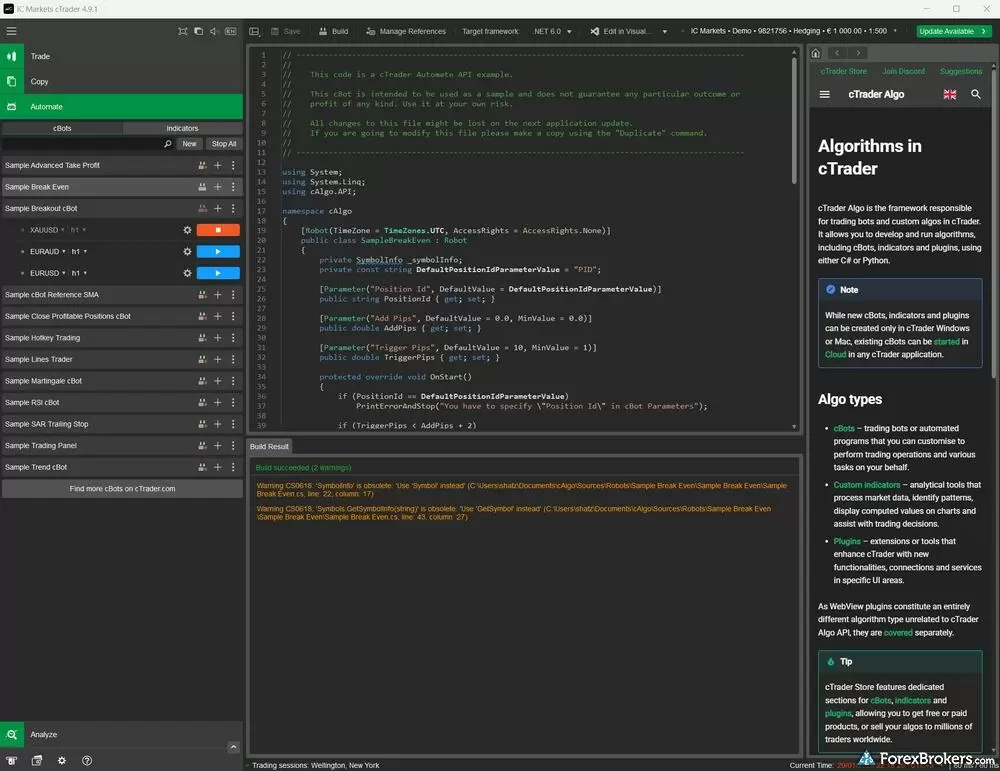1000x771 pixels.
Task: Click the detach window icon
Action: (198, 31)
